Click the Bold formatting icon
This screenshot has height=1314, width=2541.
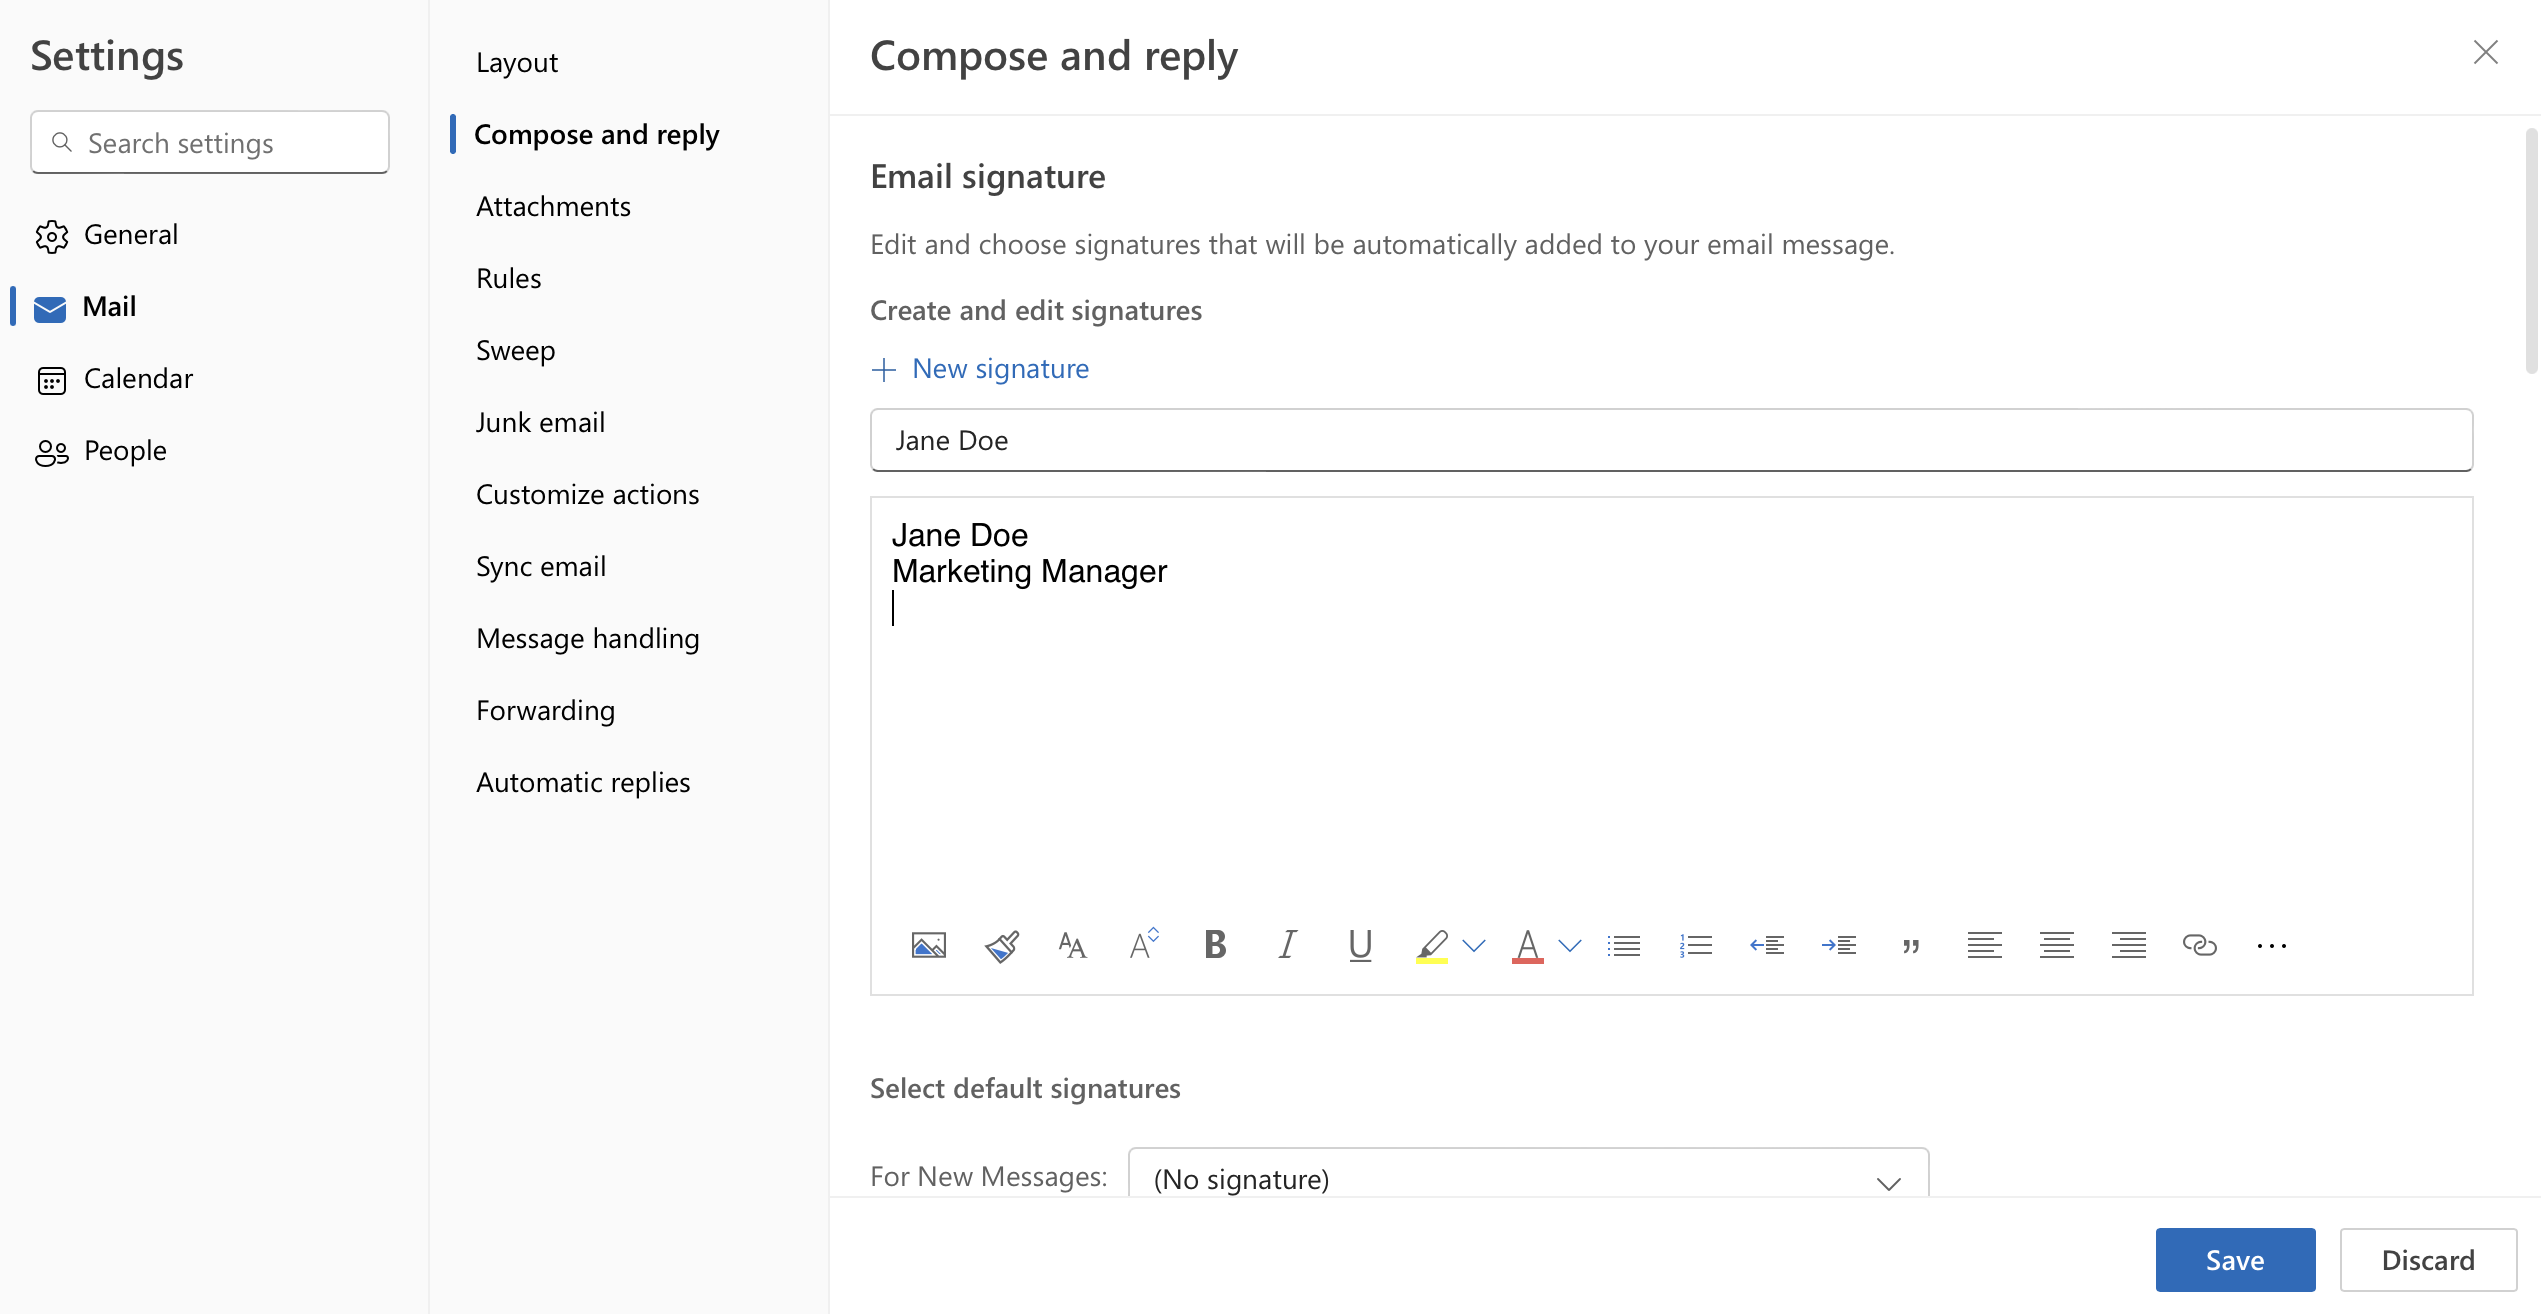pyautogui.click(x=1216, y=944)
